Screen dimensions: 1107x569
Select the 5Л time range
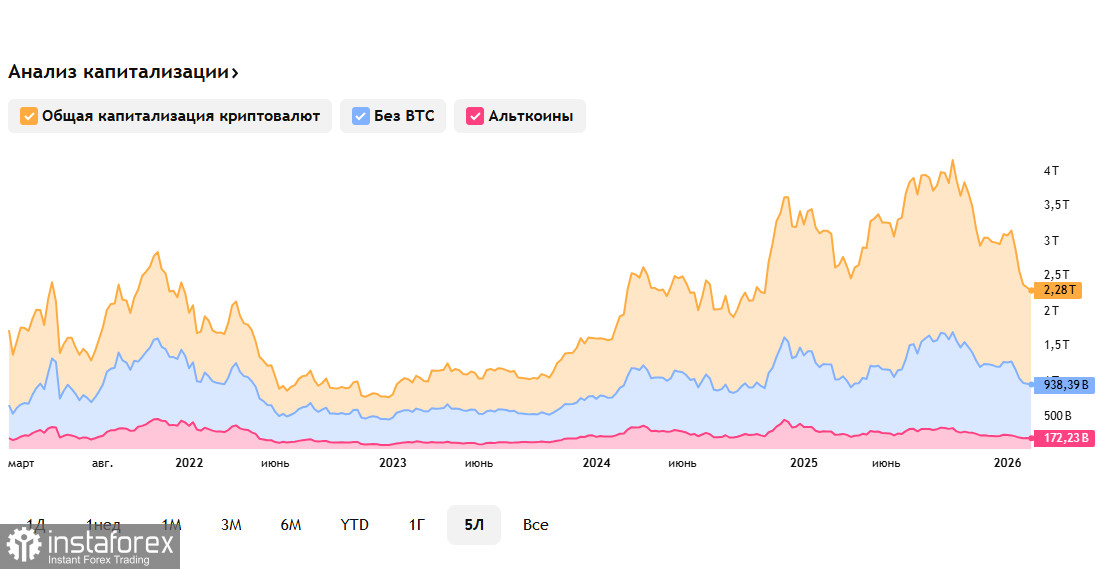click(x=474, y=525)
